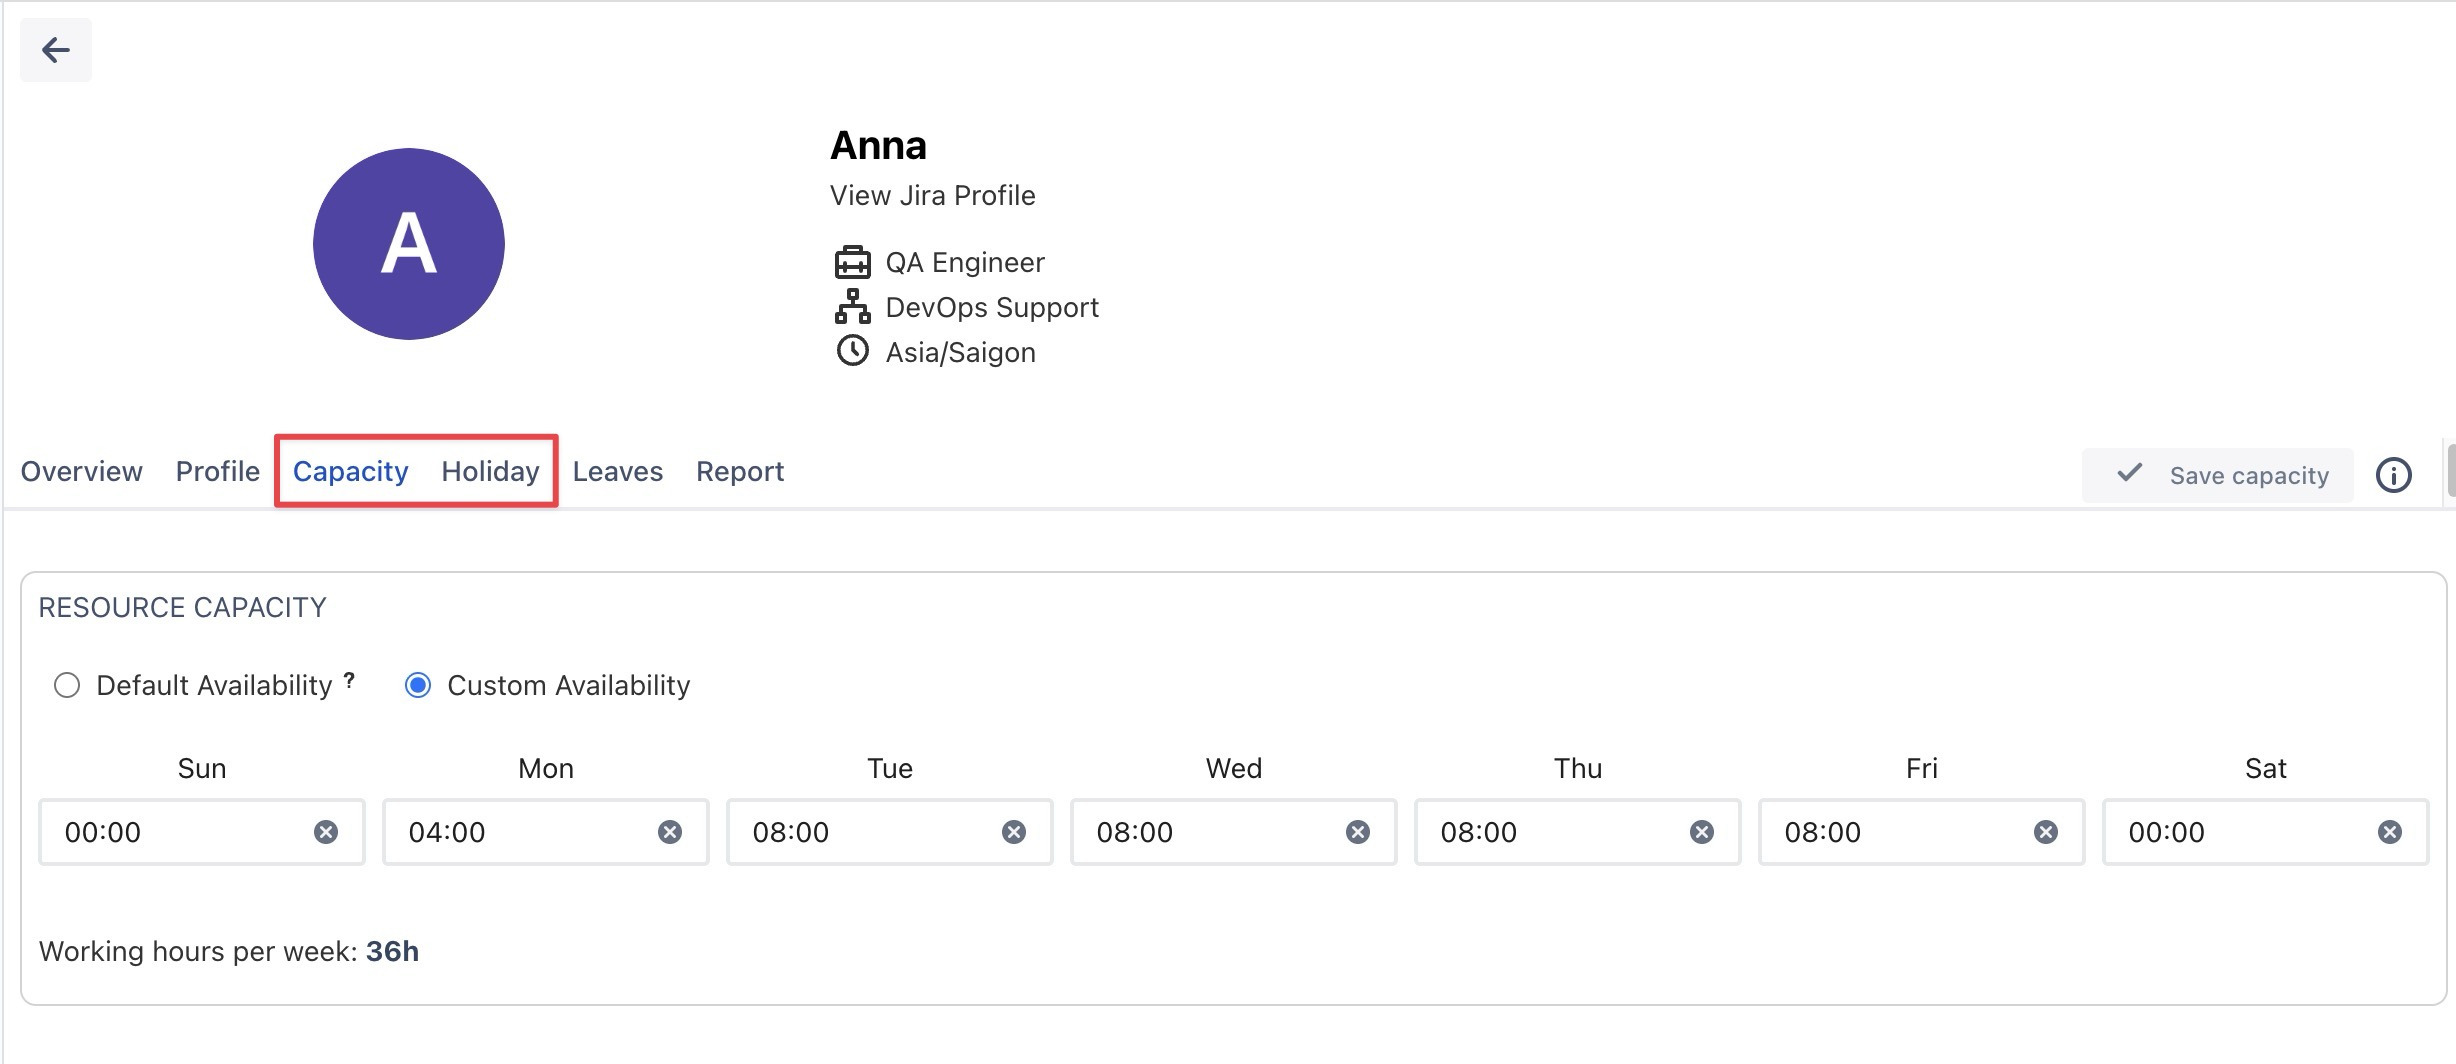The height and width of the screenshot is (1064, 2456).
Task: Clear the Saturday hours with X icon
Action: click(x=2389, y=832)
